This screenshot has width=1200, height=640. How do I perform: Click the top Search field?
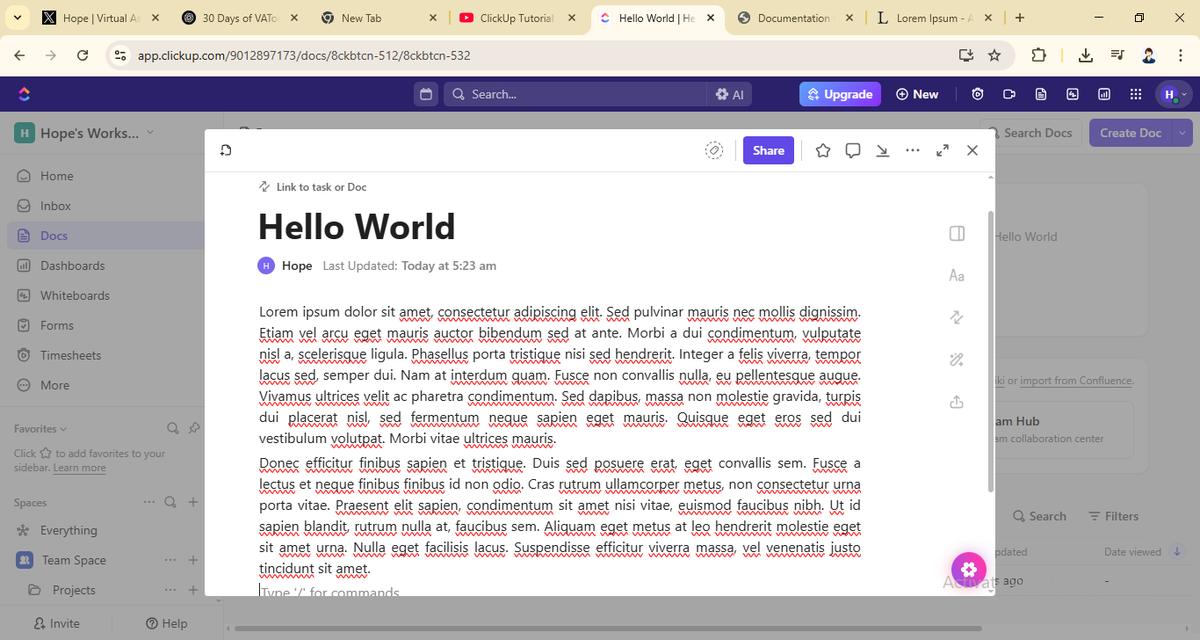coord(574,94)
